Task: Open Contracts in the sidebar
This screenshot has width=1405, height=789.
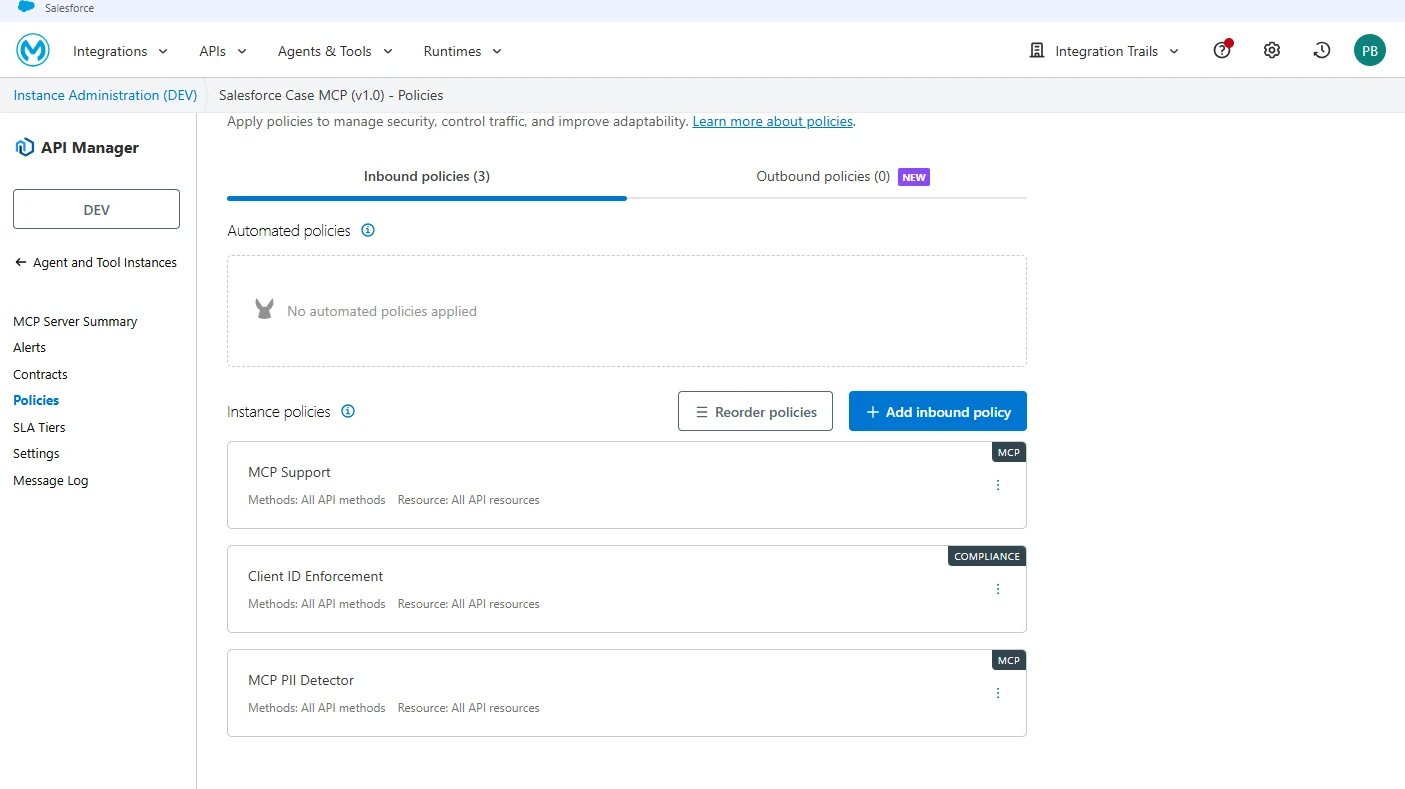Action: tap(40, 374)
